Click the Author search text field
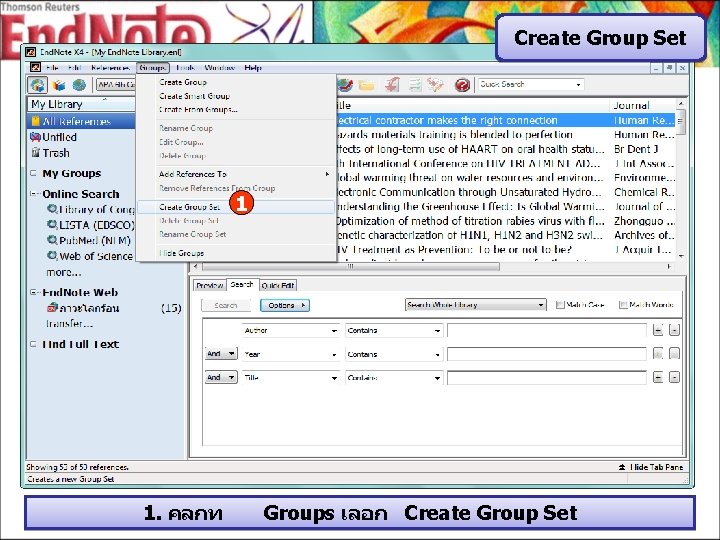Viewport: 720px width, 540px height. pos(546,331)
